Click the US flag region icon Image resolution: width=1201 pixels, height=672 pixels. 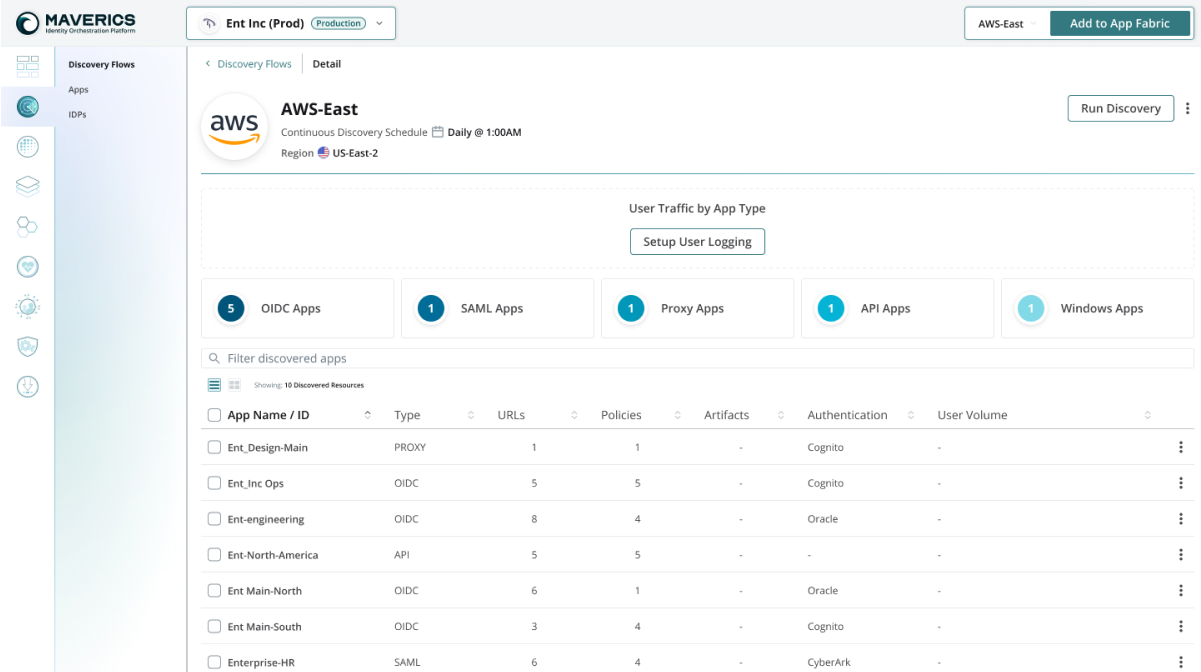pyautogui.click(x=323, y=153)
